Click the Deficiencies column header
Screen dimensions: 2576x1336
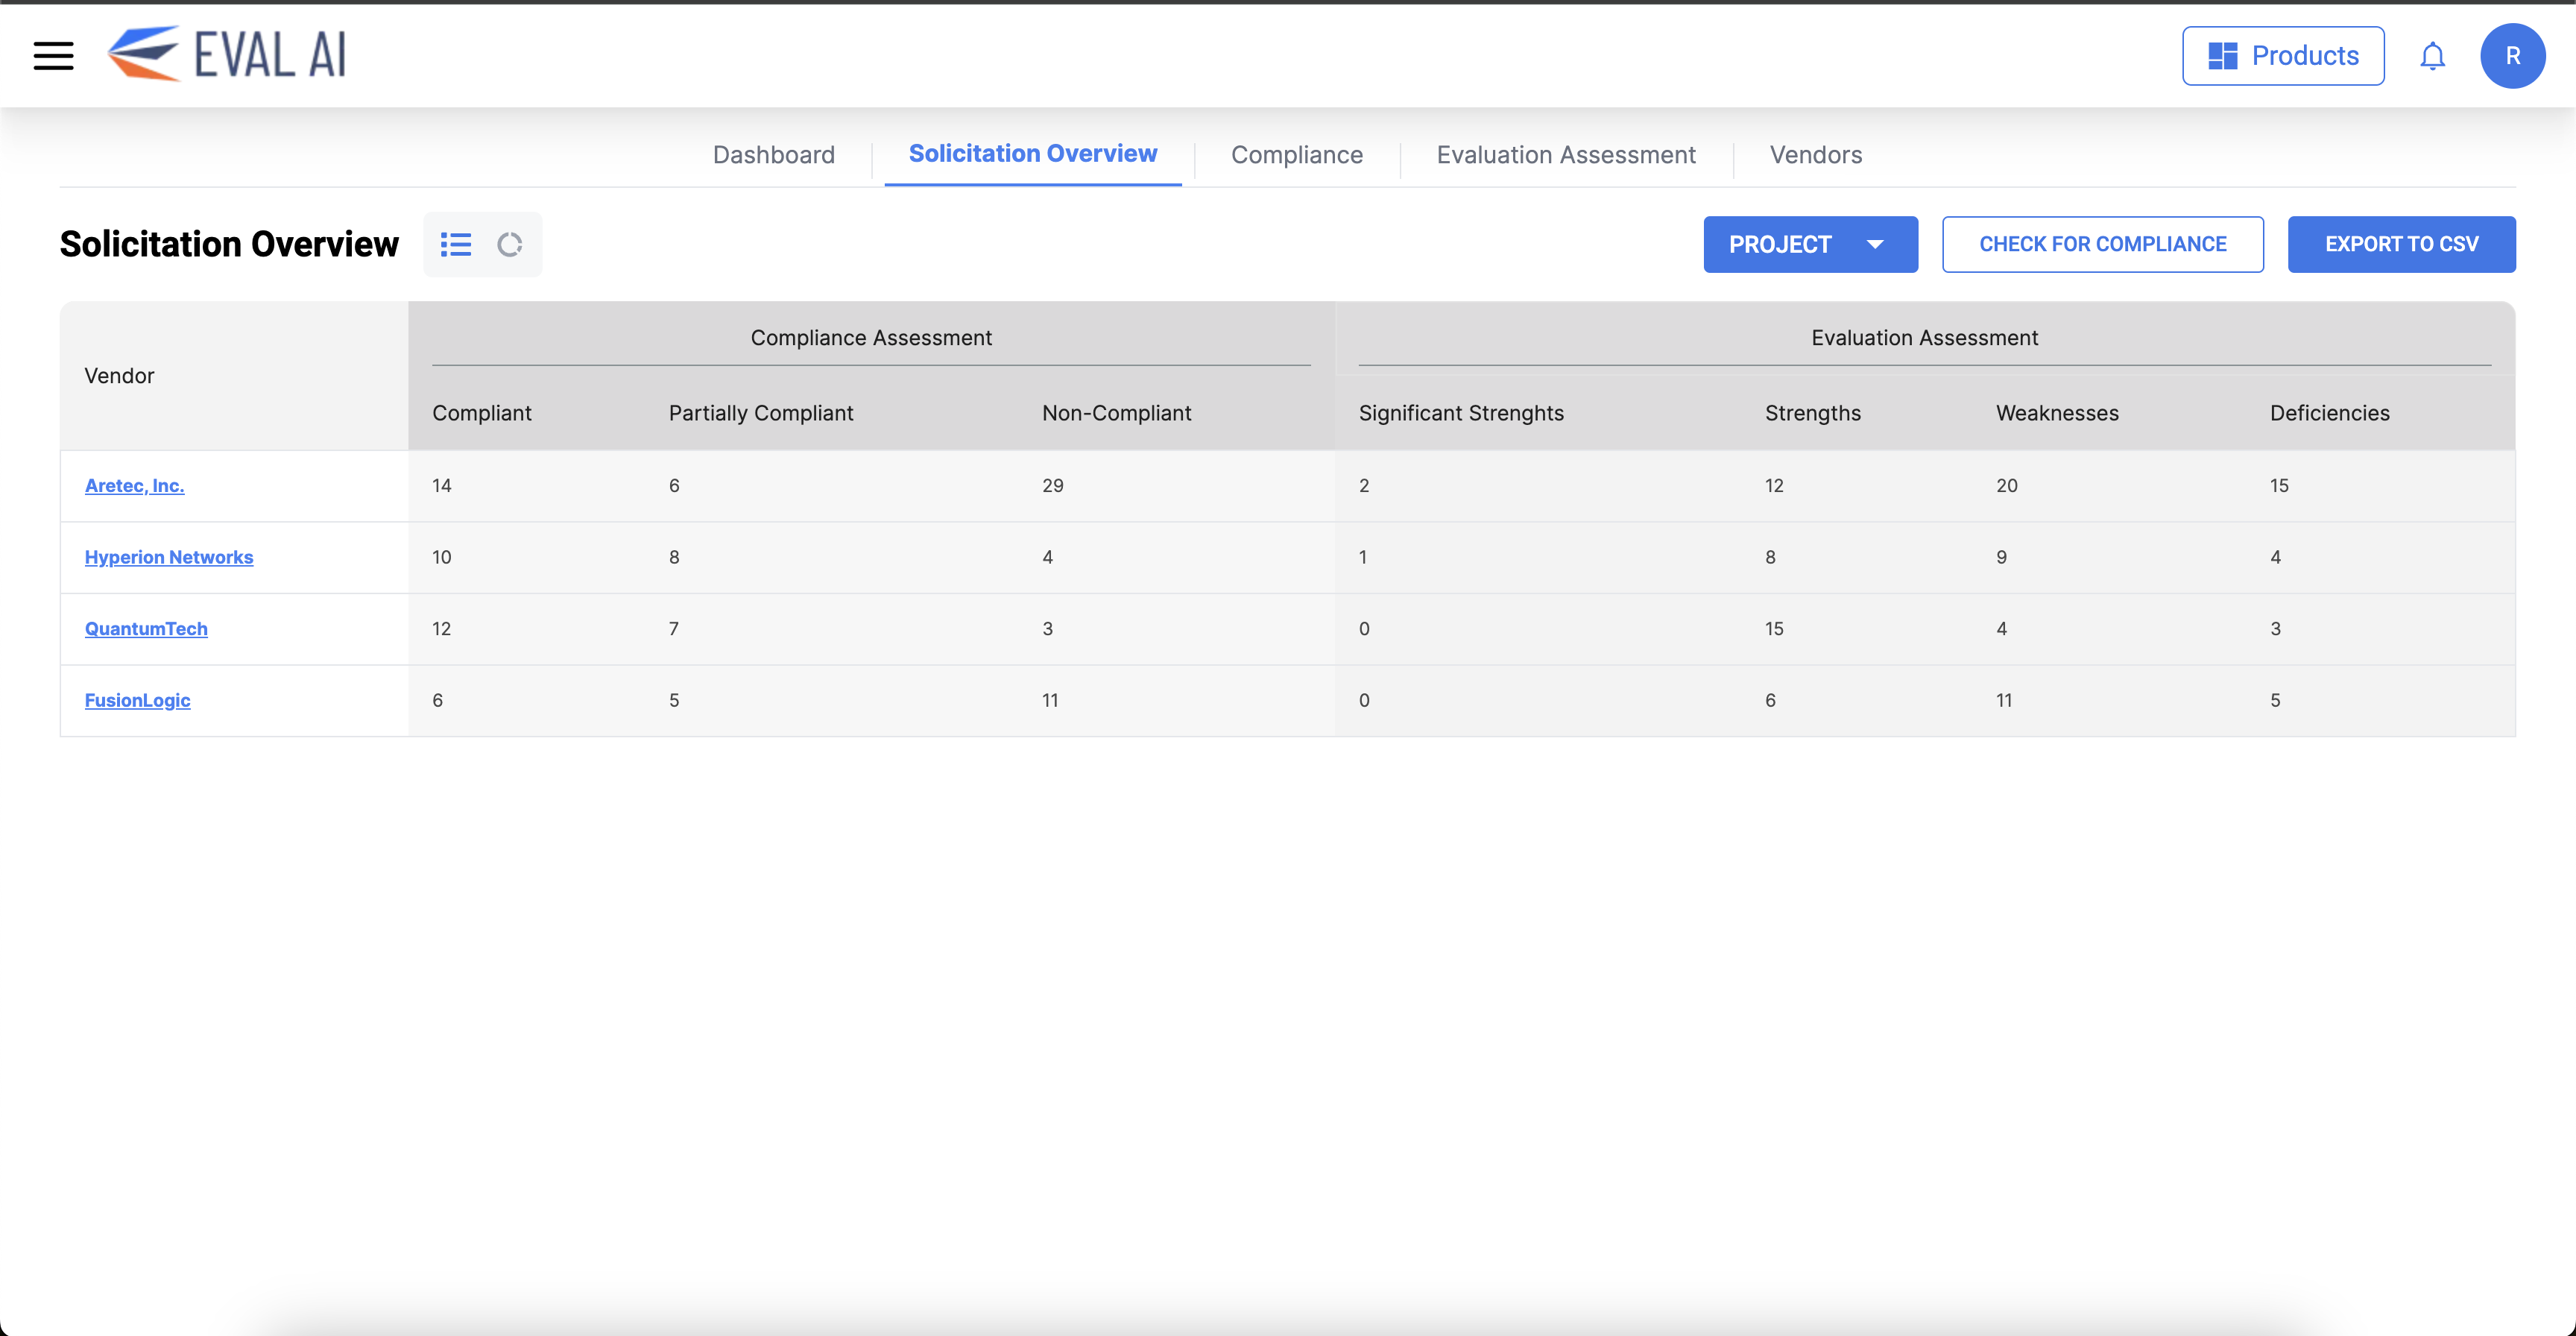pos(2329,413)
